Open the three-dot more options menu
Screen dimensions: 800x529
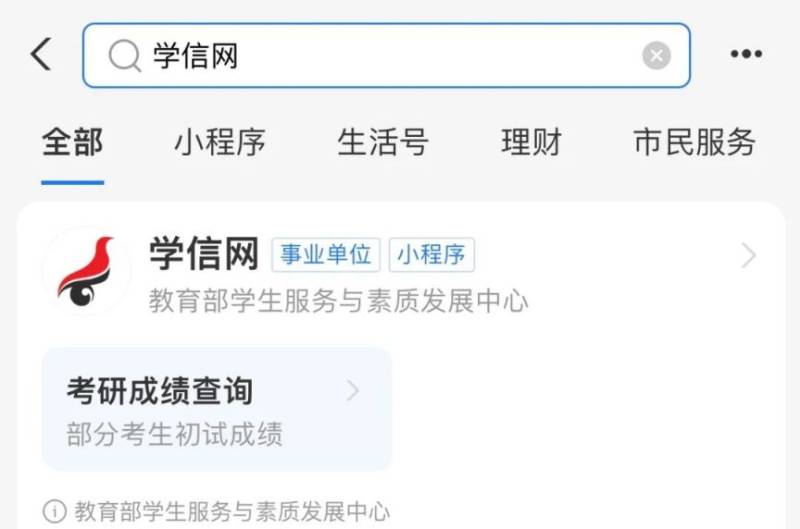746,54
